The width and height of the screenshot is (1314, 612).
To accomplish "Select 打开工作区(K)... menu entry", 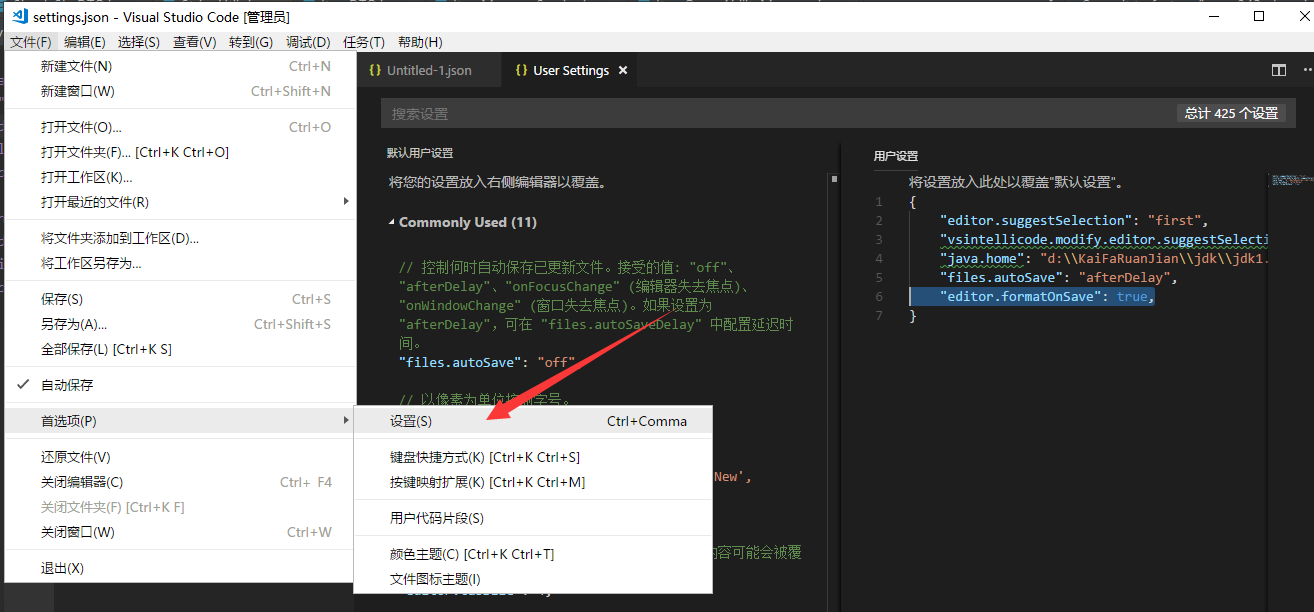I will click(x=180, y=177).
